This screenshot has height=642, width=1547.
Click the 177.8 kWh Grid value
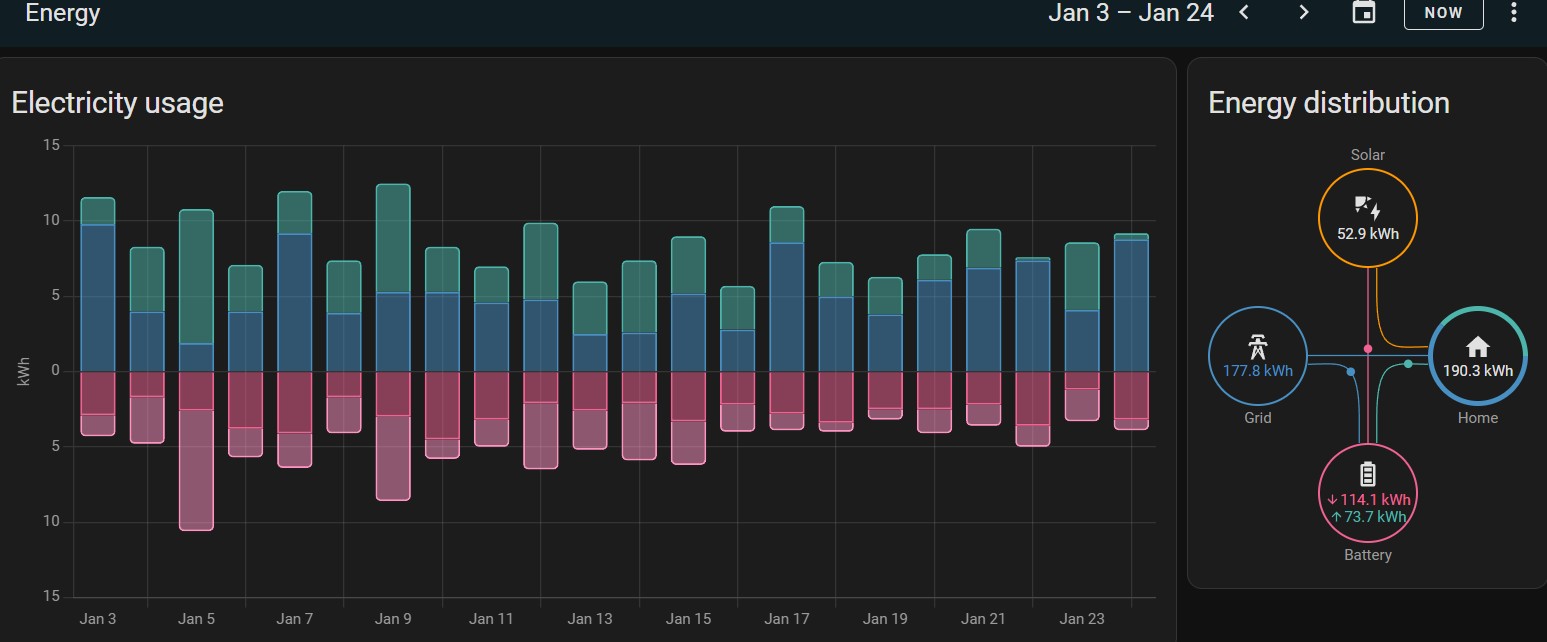point(1257,371)
